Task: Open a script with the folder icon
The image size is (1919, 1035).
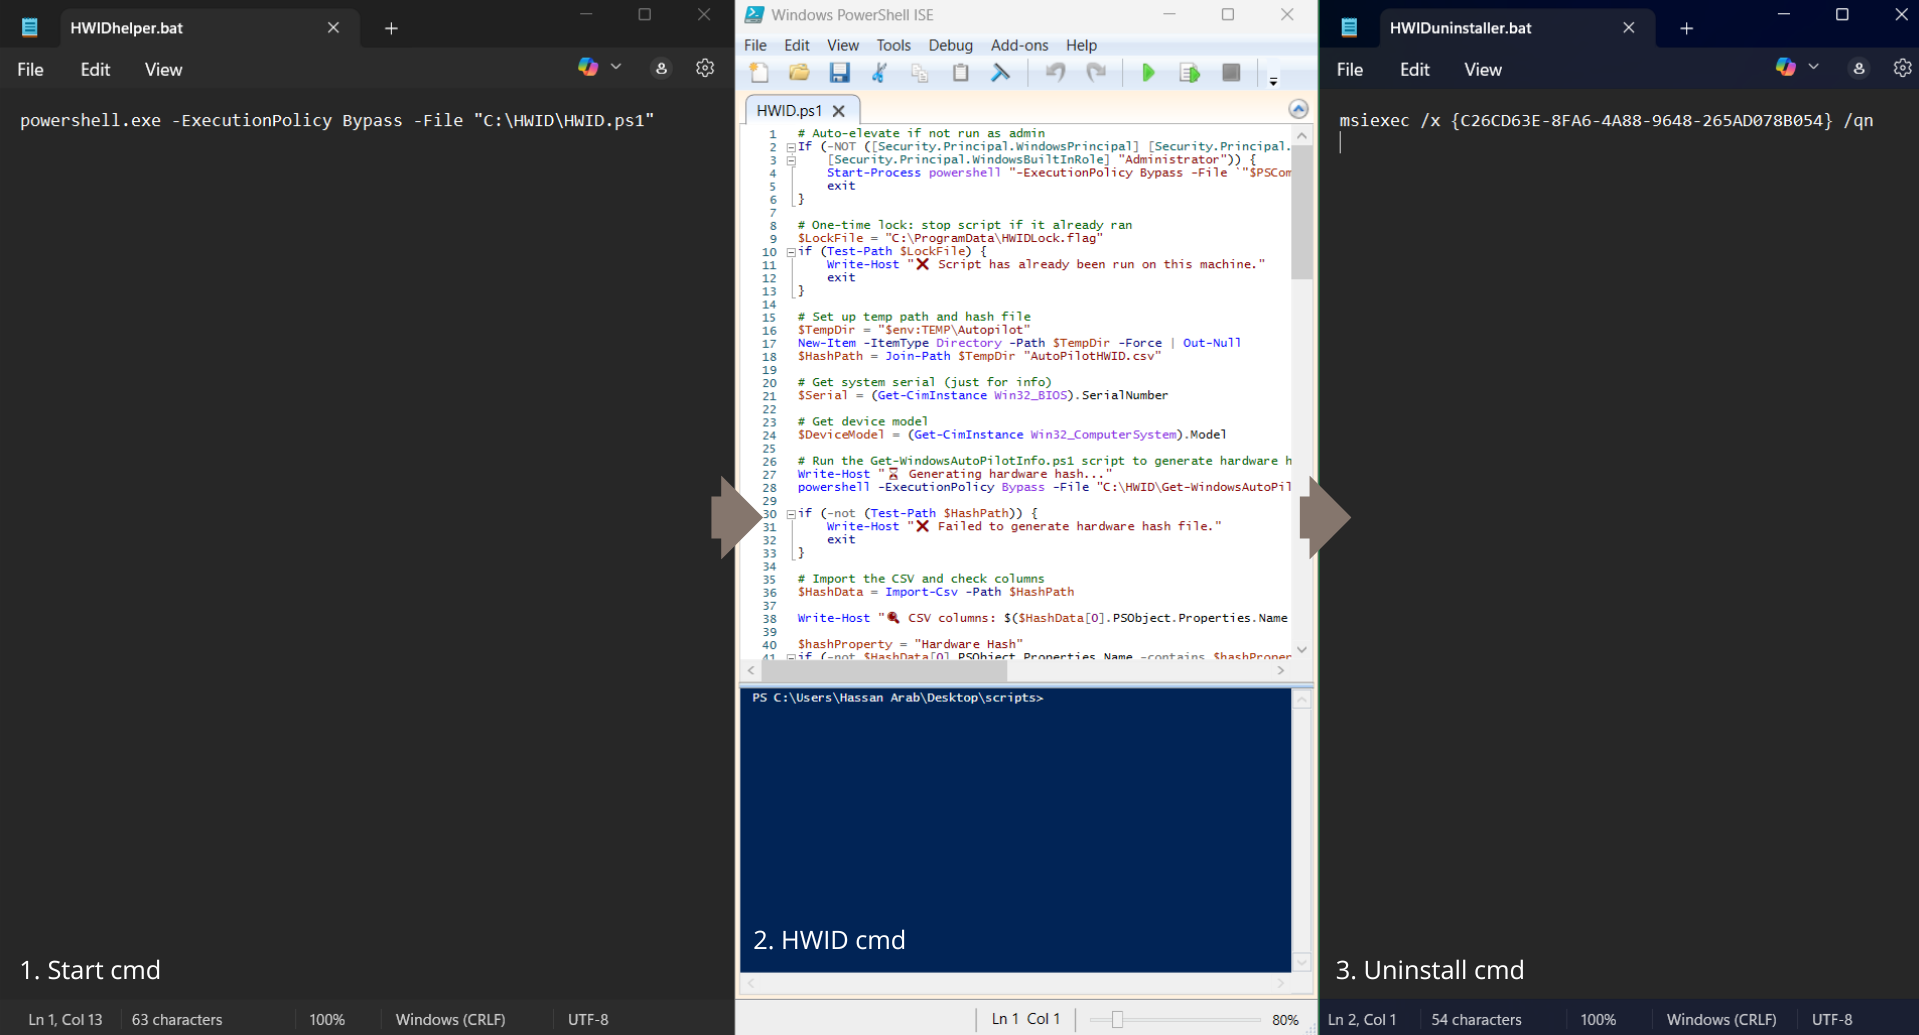Action: [x=799, y=73]
